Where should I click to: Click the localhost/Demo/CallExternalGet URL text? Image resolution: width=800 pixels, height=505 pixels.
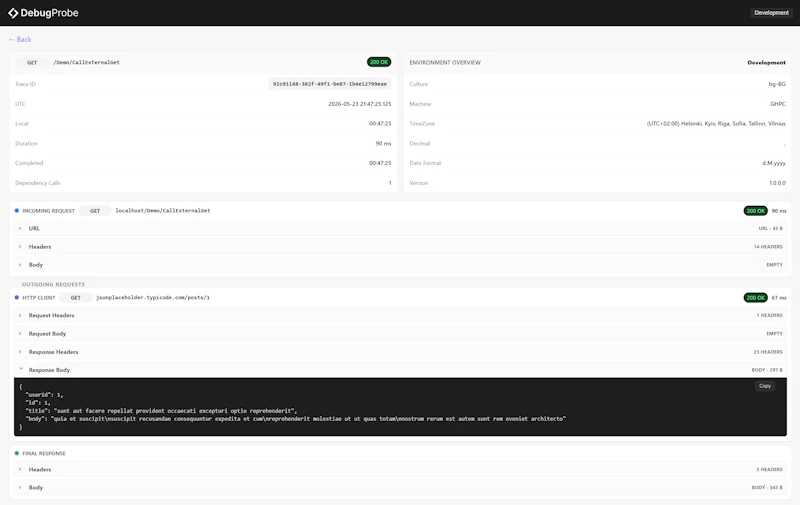click(162, 211)
